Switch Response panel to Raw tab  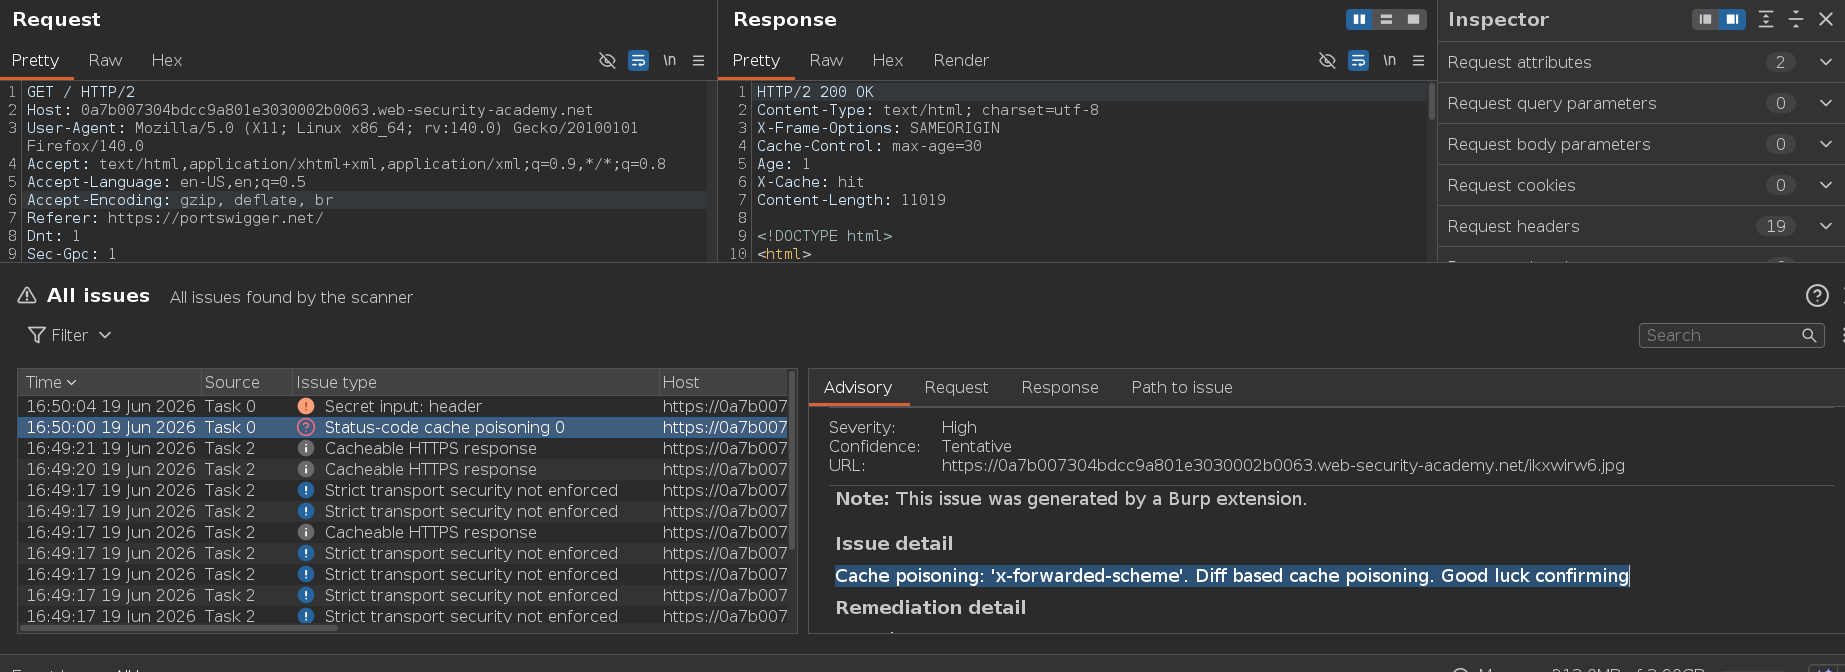tap(826, 60)
